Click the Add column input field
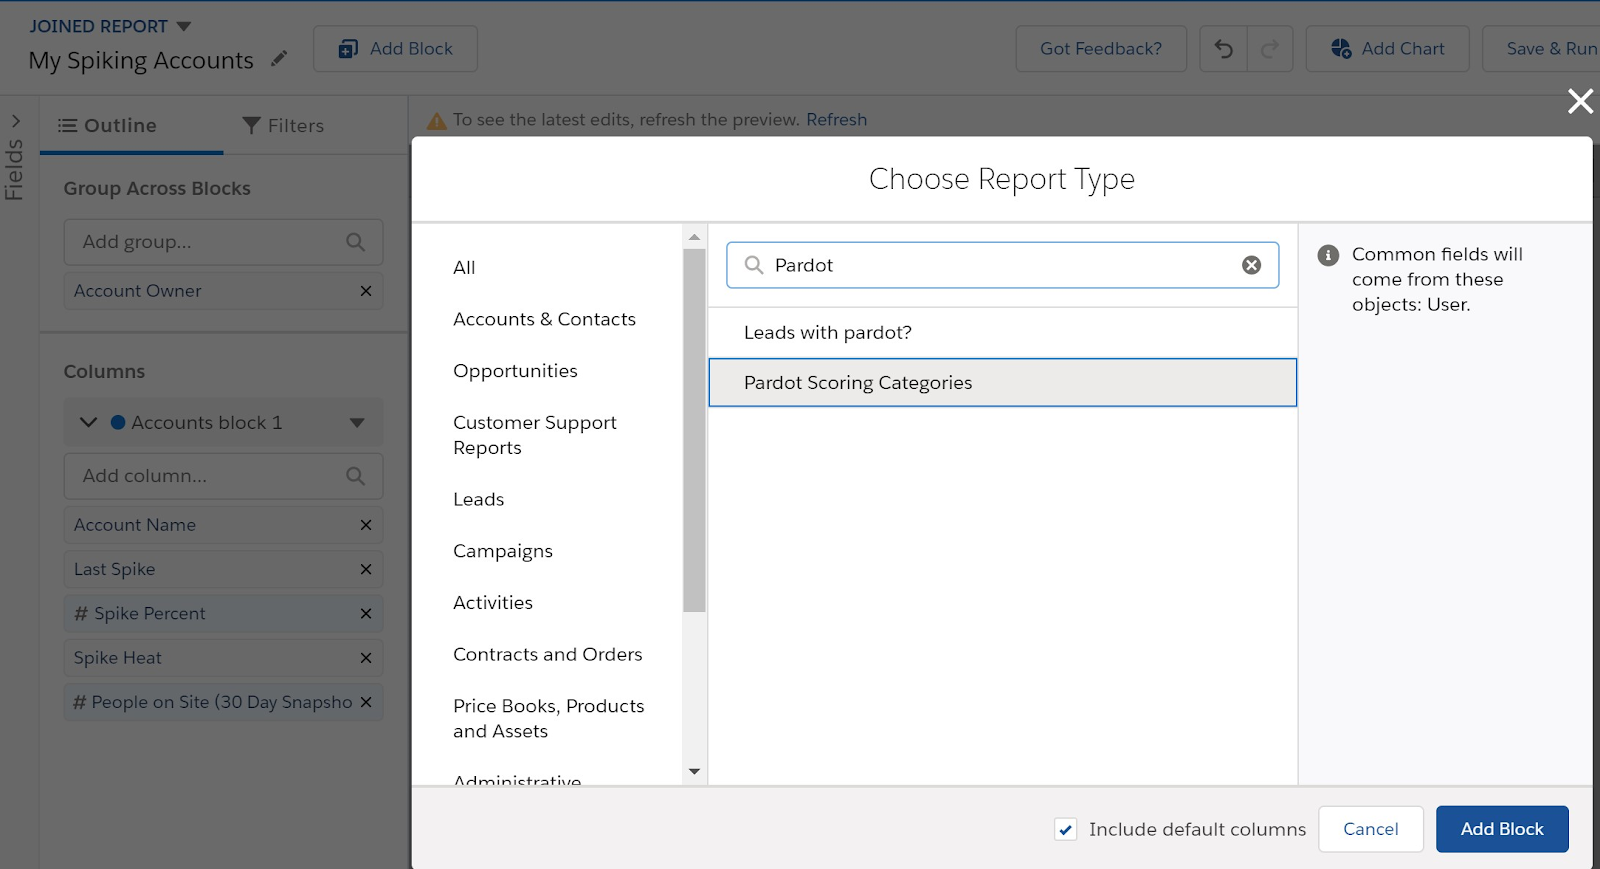This screenshot has width=1600, height=869. click(223, 476)
